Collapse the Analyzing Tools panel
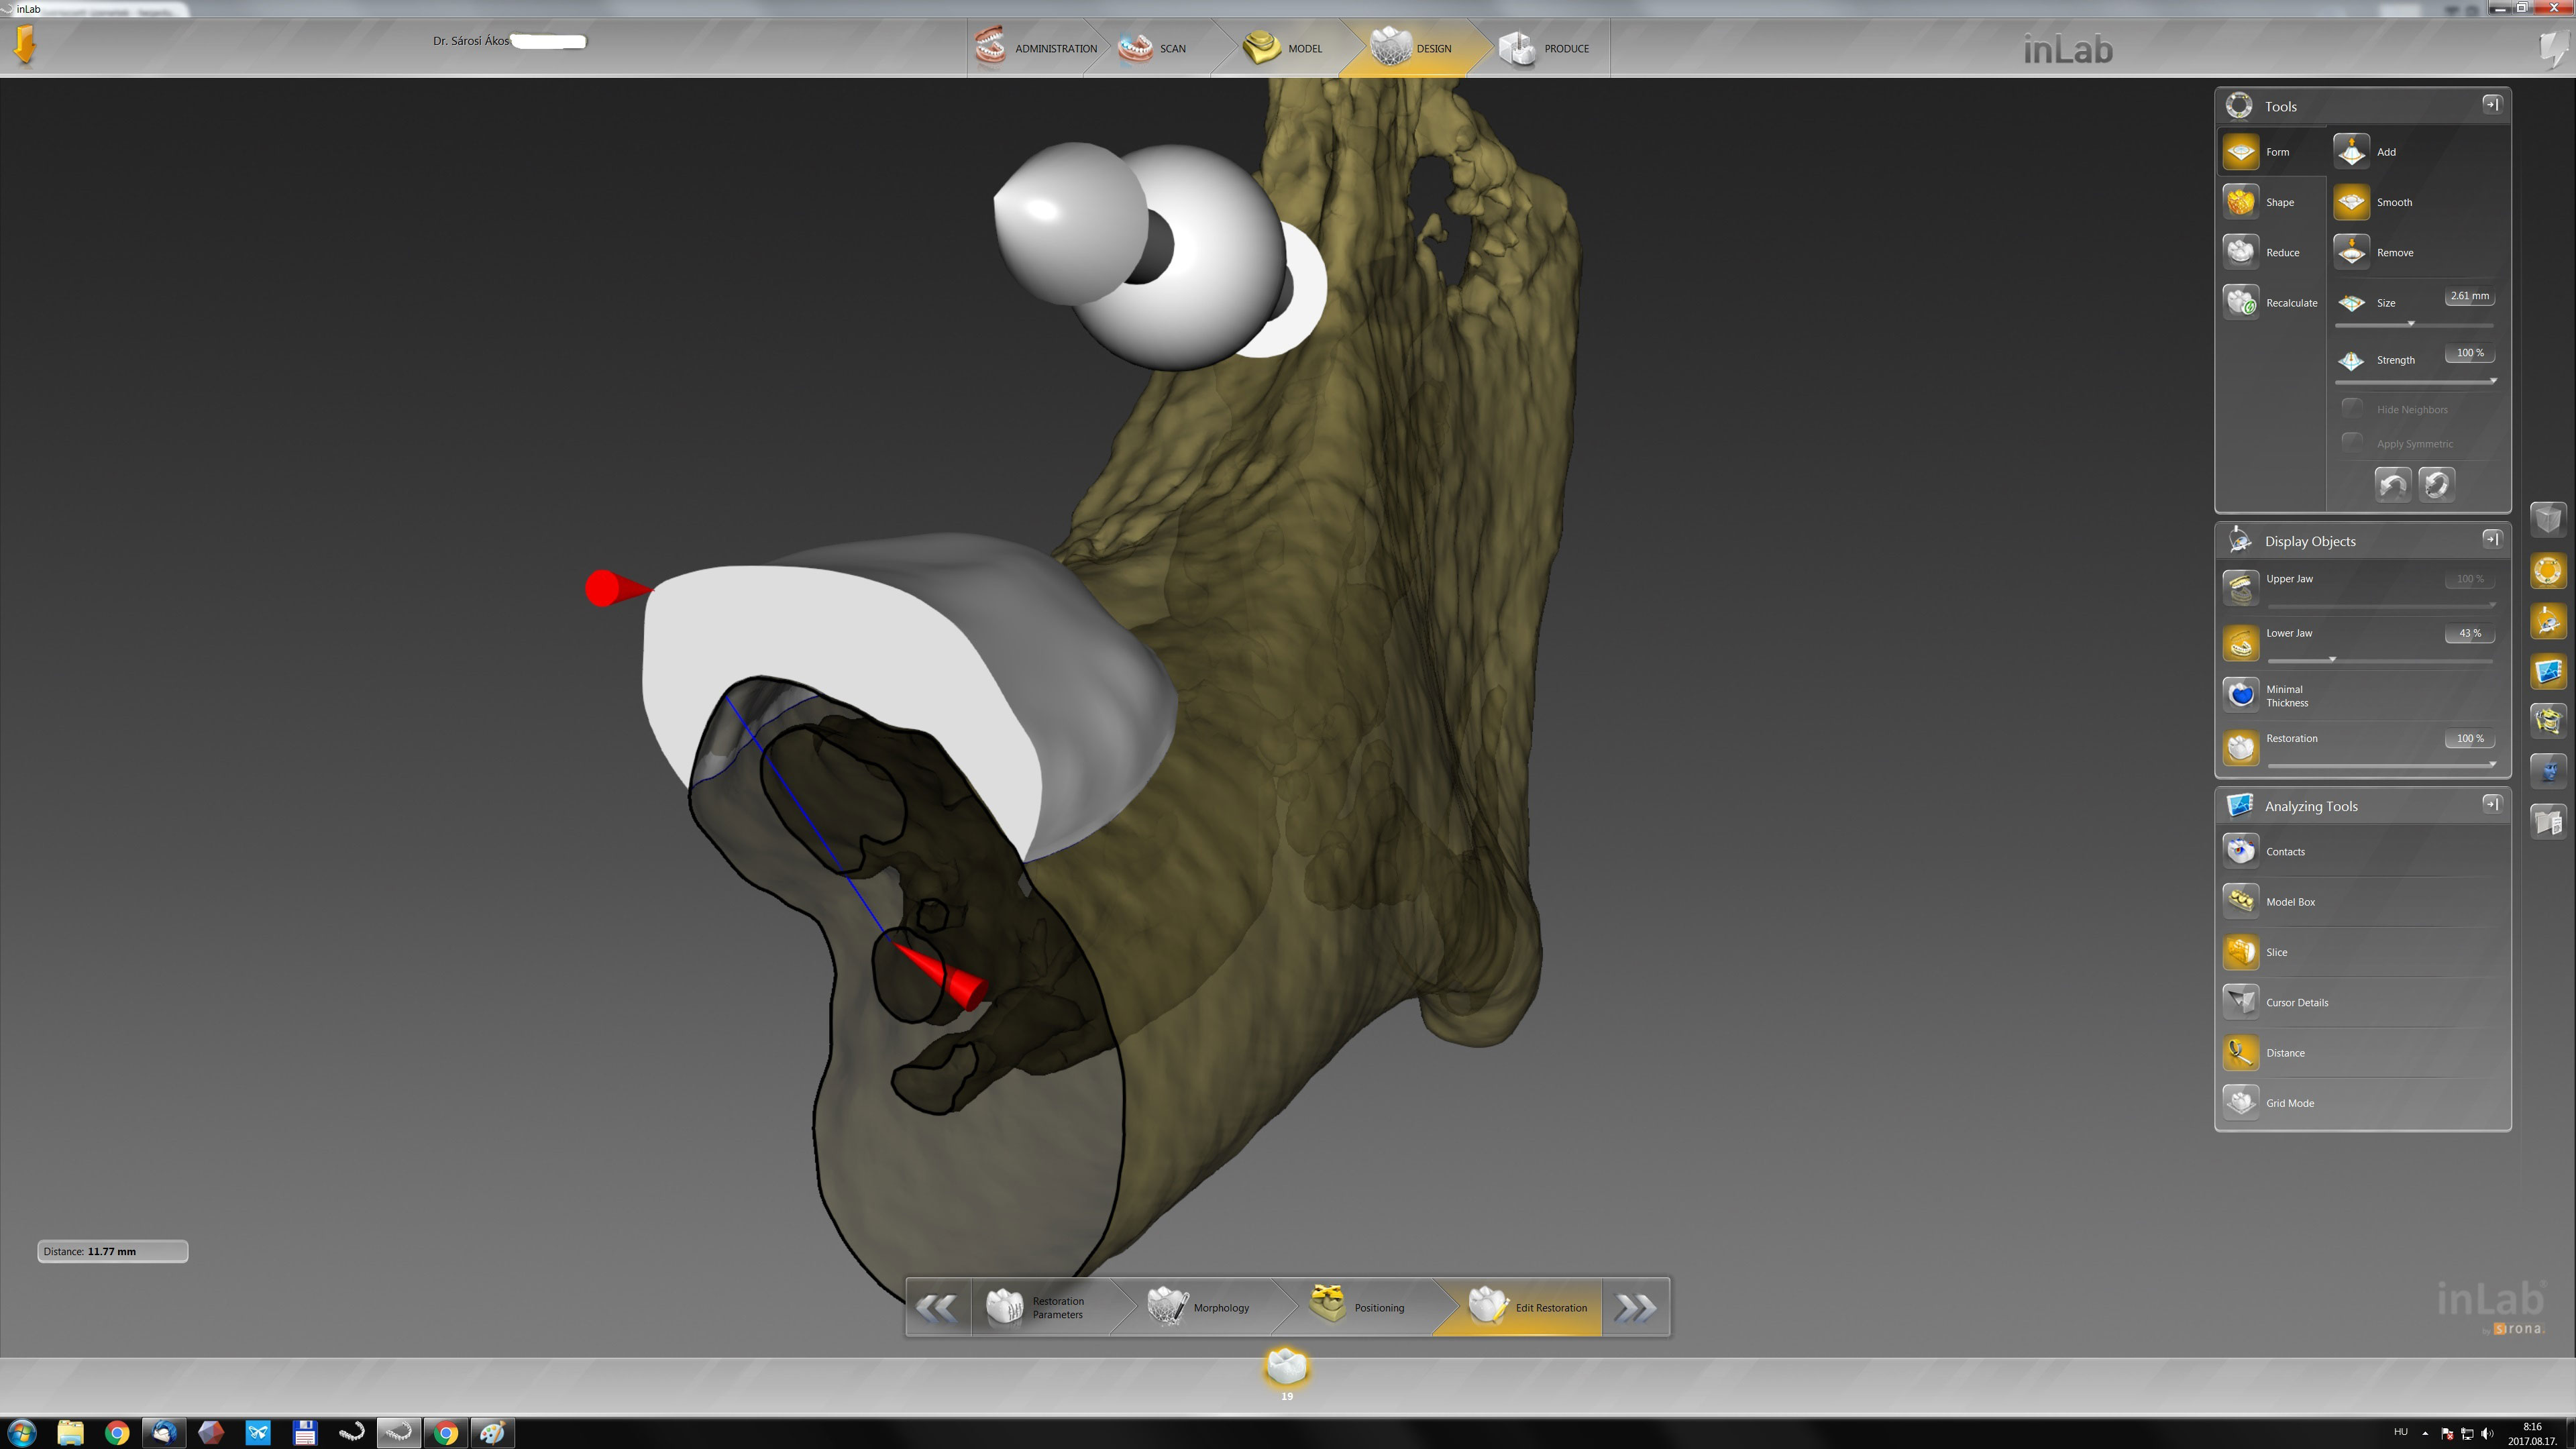This screenshot has width=2576, height=1449. coord(2491,804)
